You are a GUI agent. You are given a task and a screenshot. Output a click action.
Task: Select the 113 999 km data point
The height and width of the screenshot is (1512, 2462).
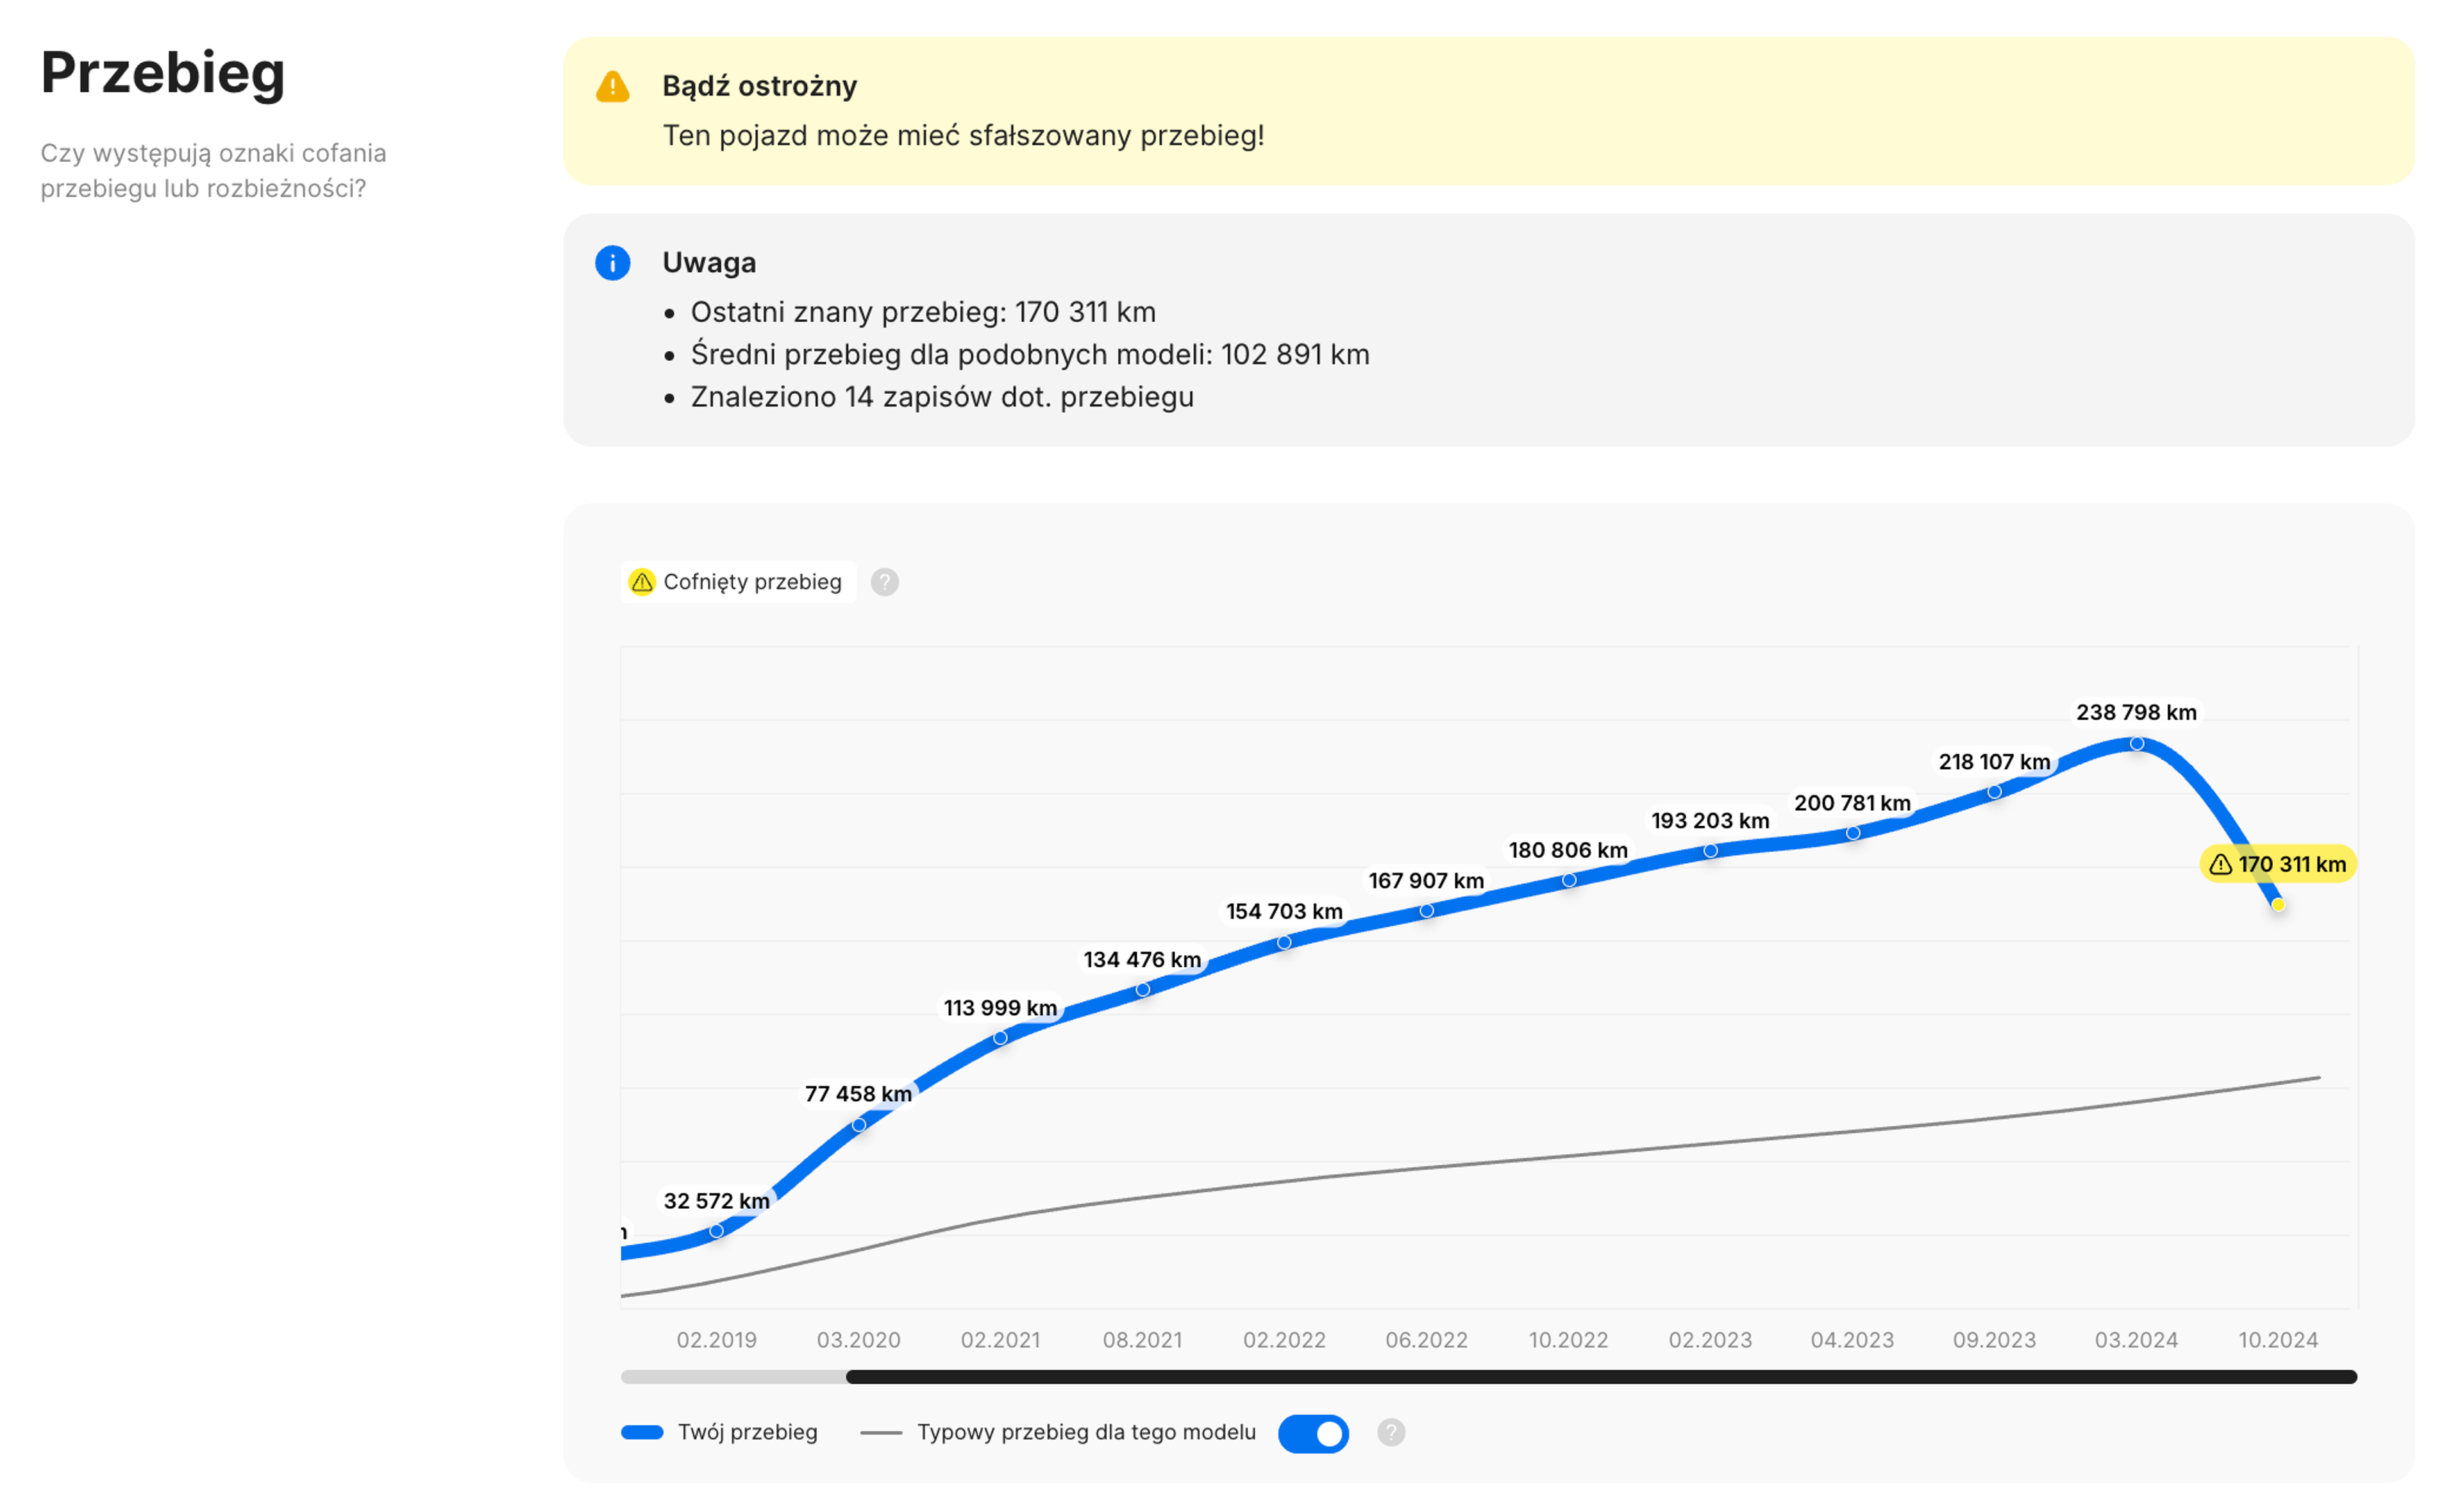(1000, 1038)
